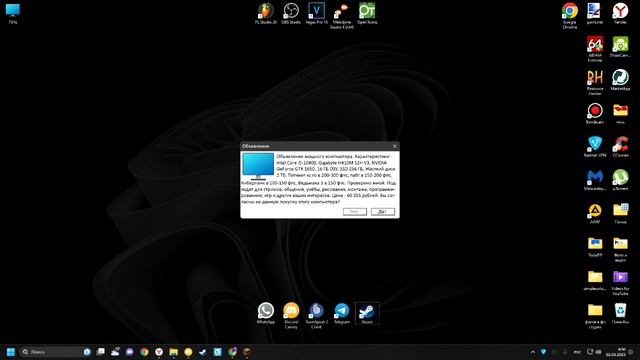Open File Explorer from taskbar
The image size is (640, 360).
173,352
